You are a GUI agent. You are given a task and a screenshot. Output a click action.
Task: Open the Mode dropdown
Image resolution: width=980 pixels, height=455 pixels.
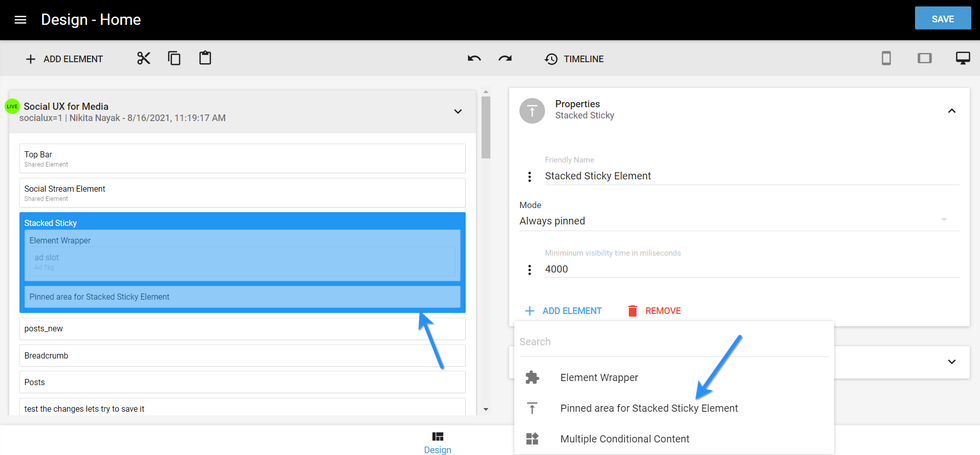[x=733, y=220]
